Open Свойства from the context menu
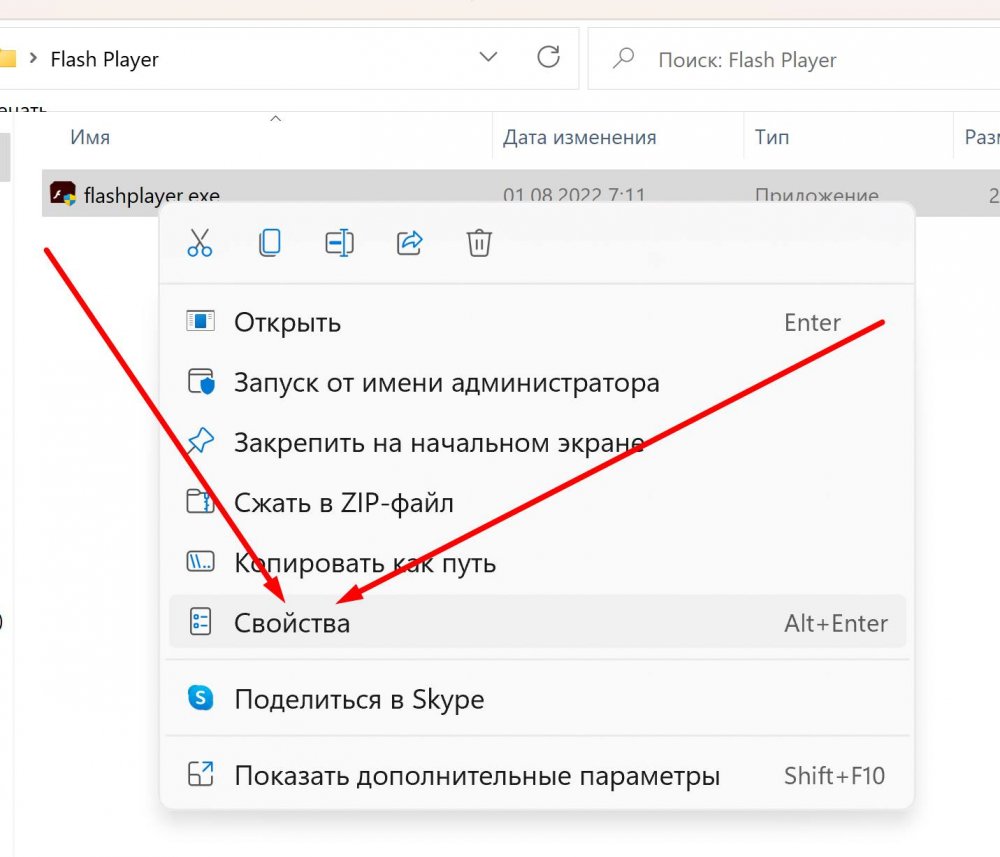 [x=537, y=622]
